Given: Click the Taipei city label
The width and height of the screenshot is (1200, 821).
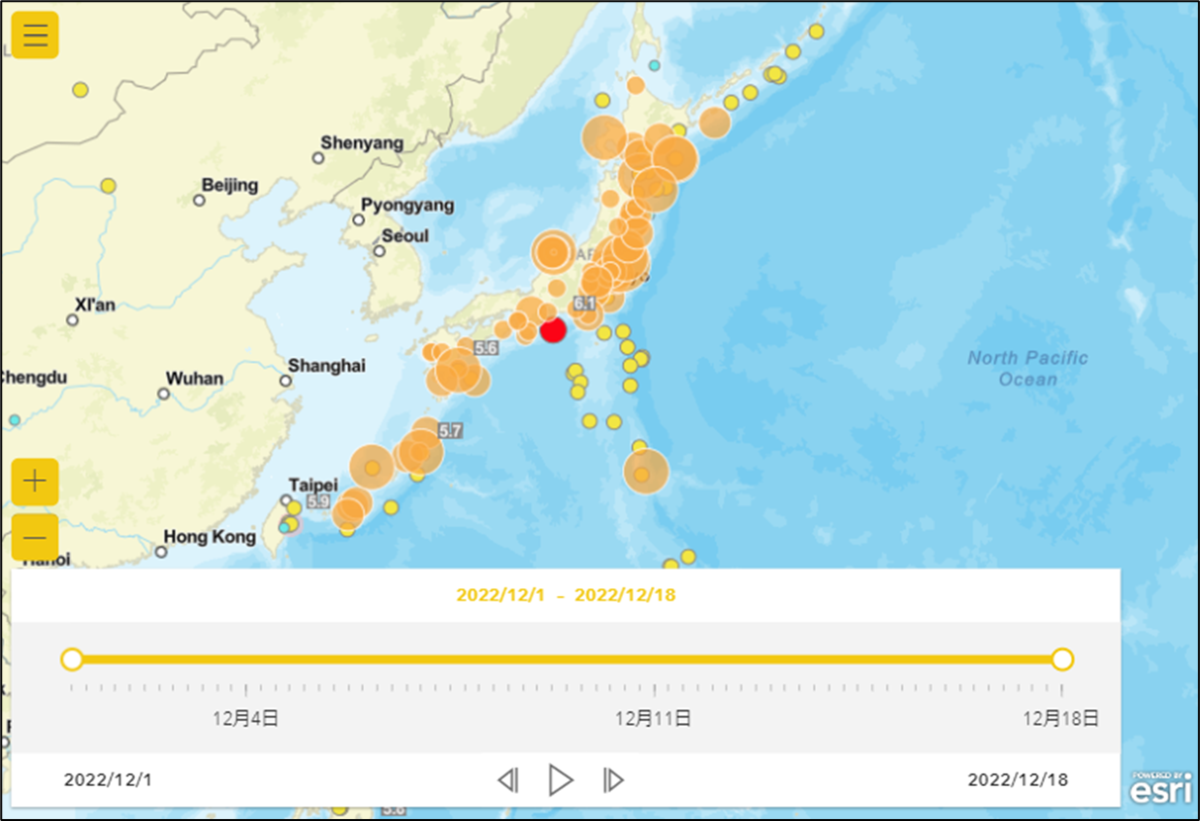Looking at the screenshot, I should 313,485.
